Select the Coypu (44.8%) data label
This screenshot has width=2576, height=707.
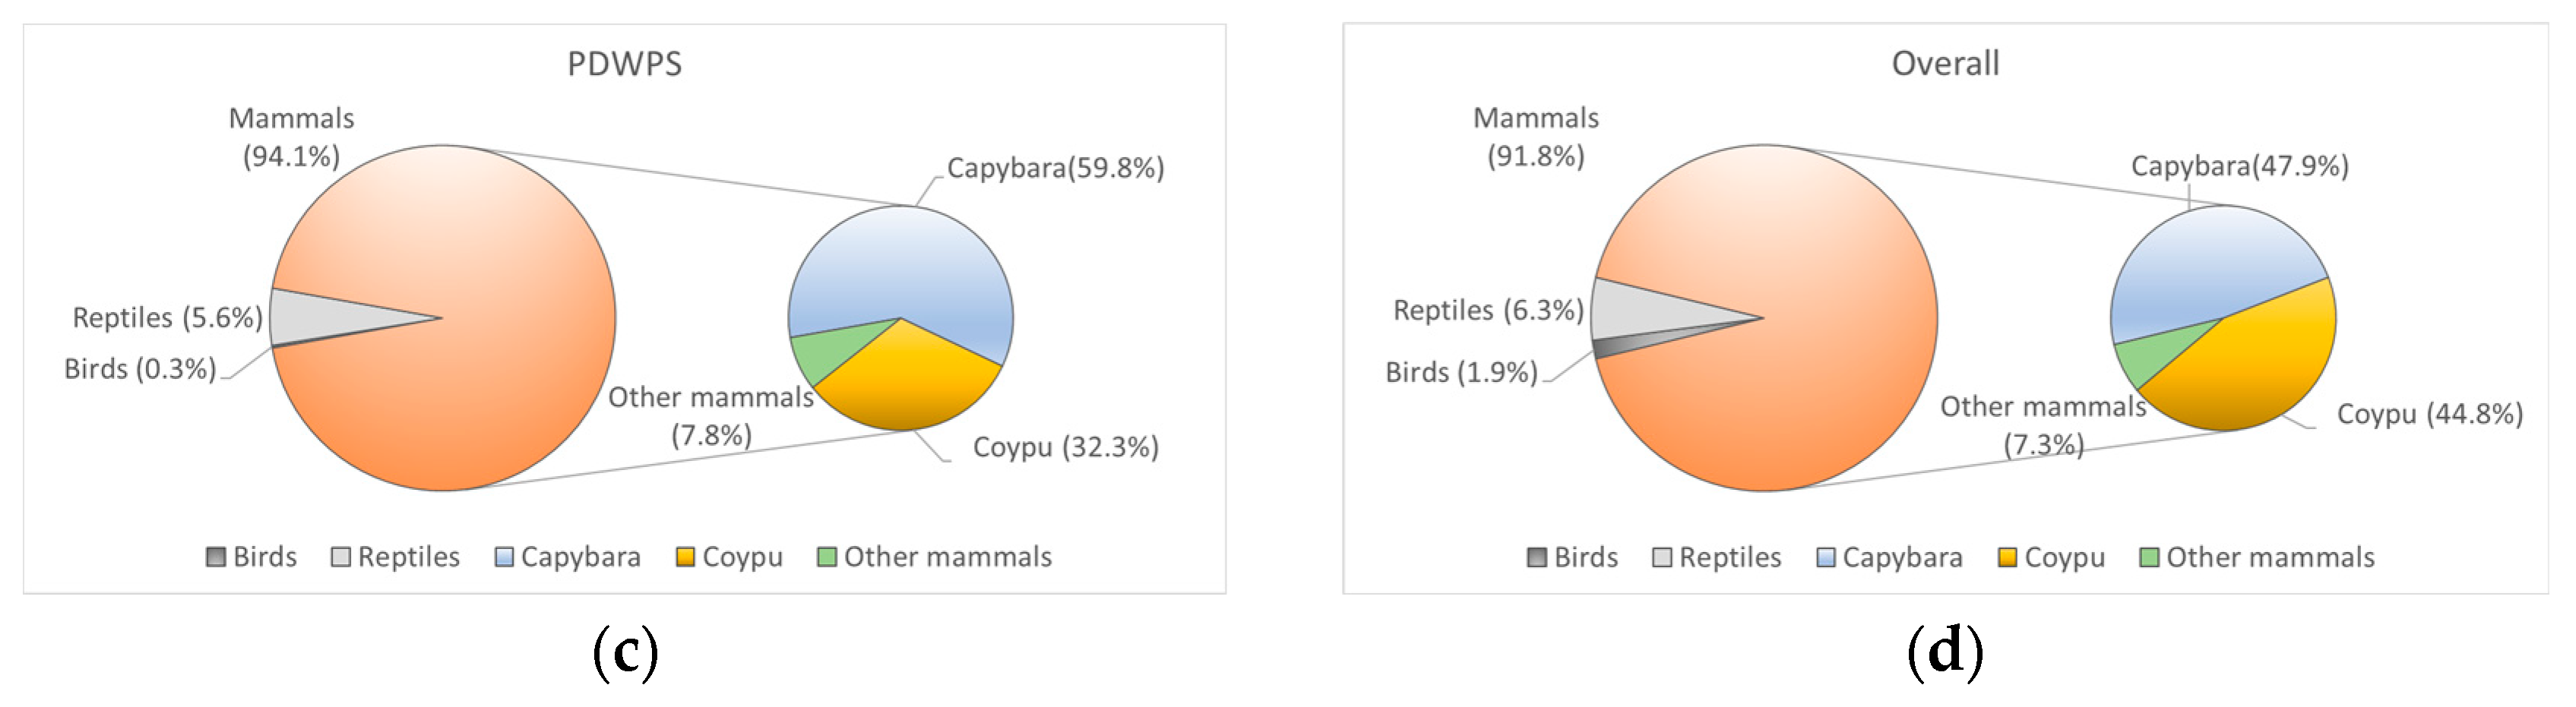(2429, 414)
